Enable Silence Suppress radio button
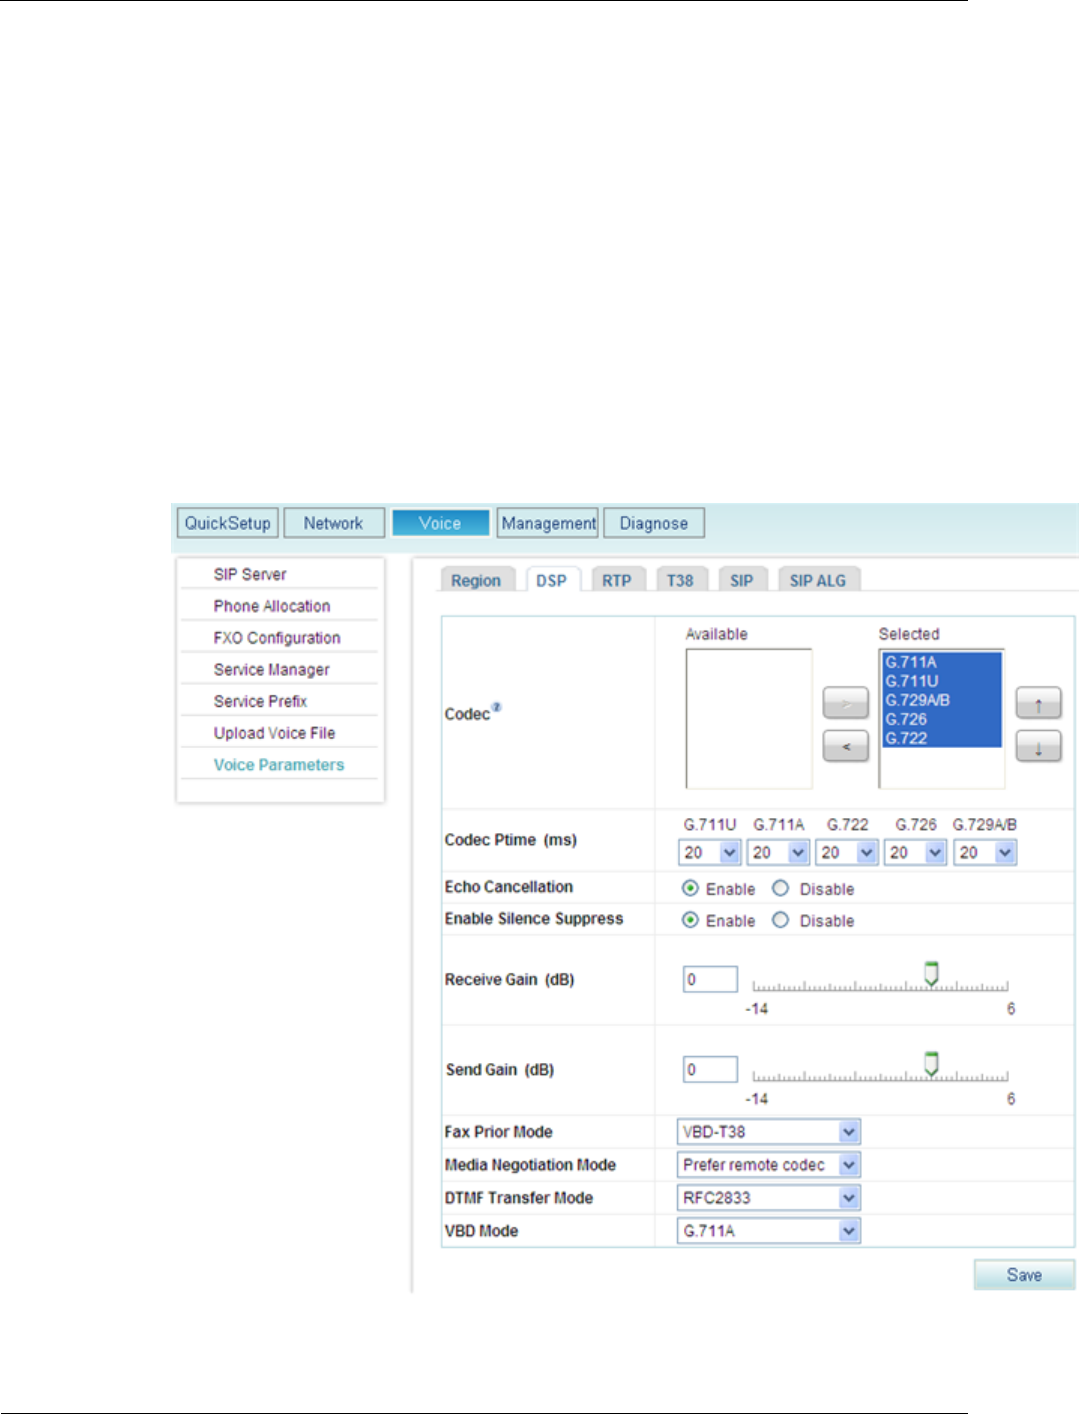 [690, 920]
